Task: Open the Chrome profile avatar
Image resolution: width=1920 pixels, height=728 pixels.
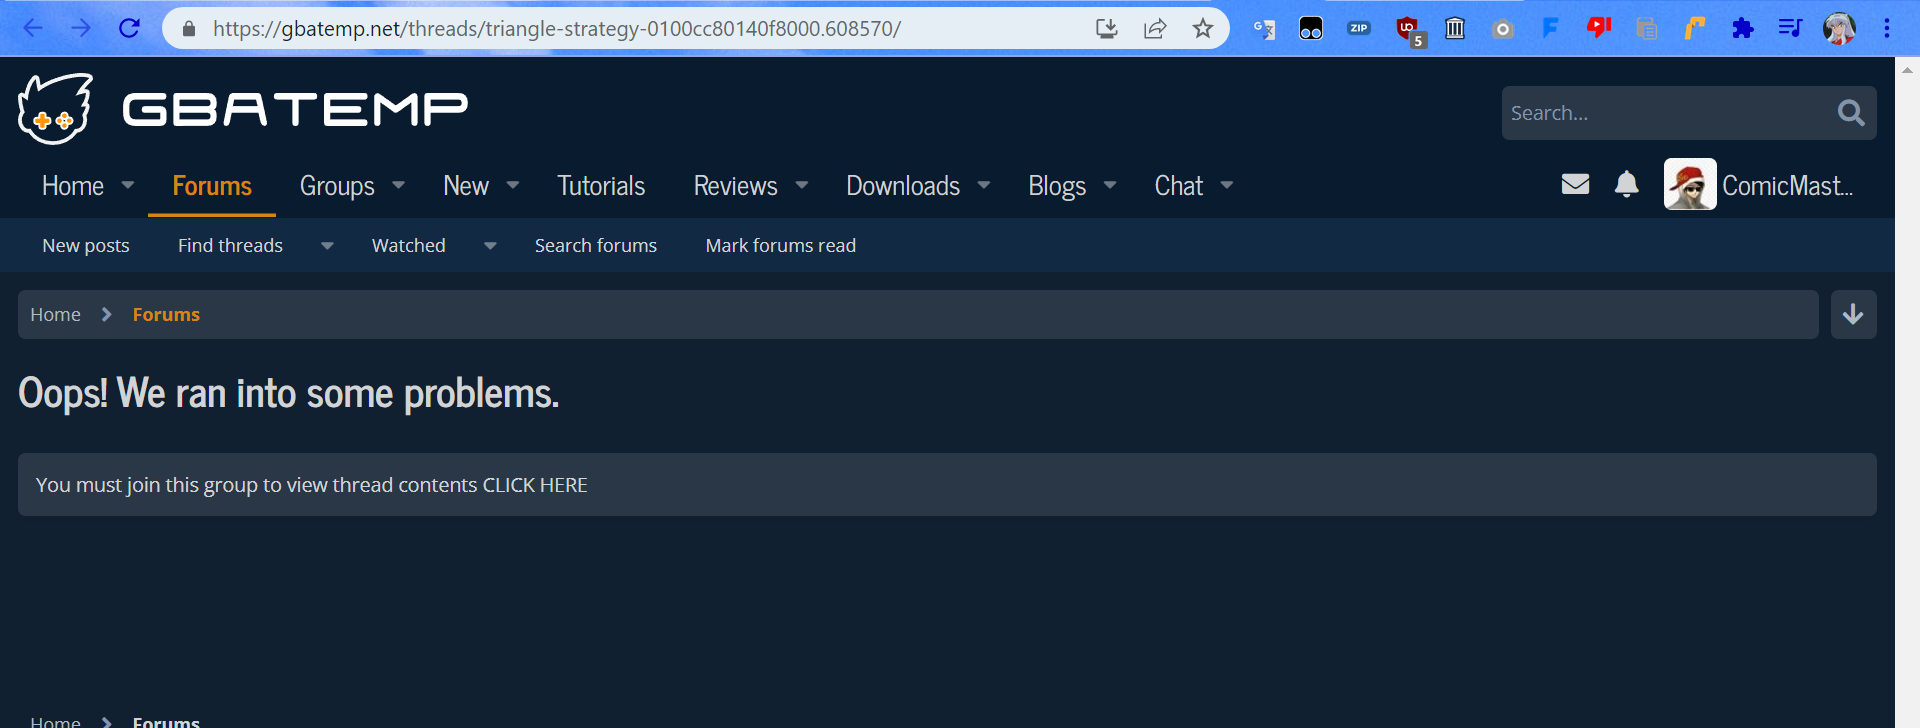Action: click(x=1839, y=28)
